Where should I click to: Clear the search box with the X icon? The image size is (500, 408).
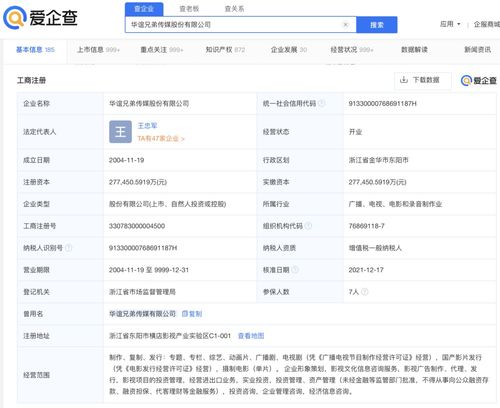[346, 25]
